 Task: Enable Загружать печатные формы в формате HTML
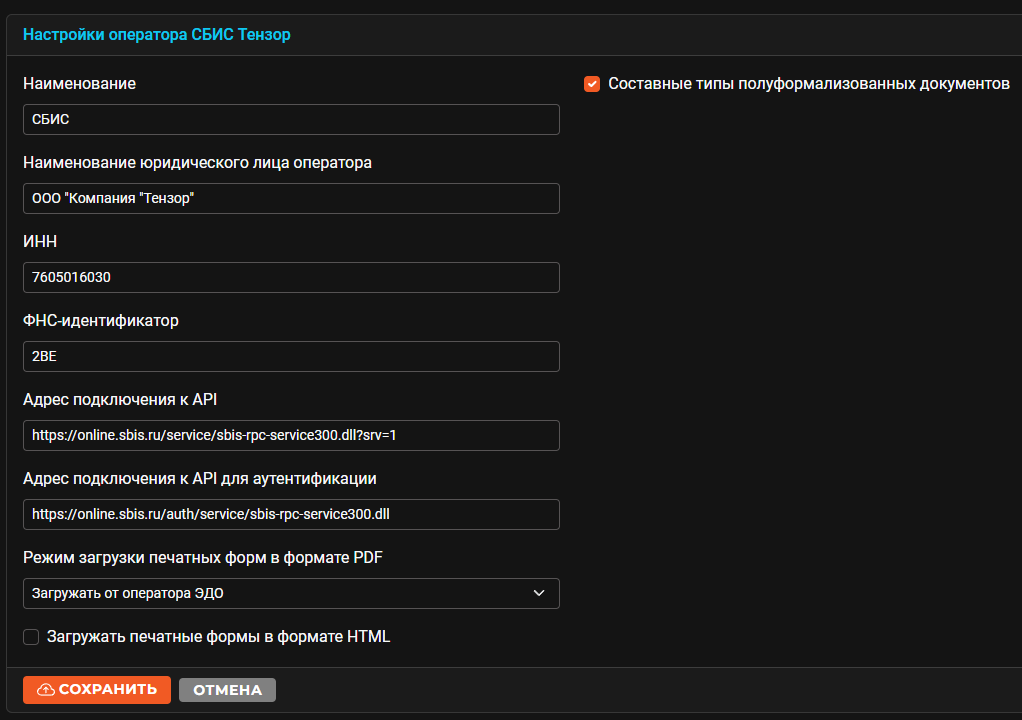coord(31,637)
